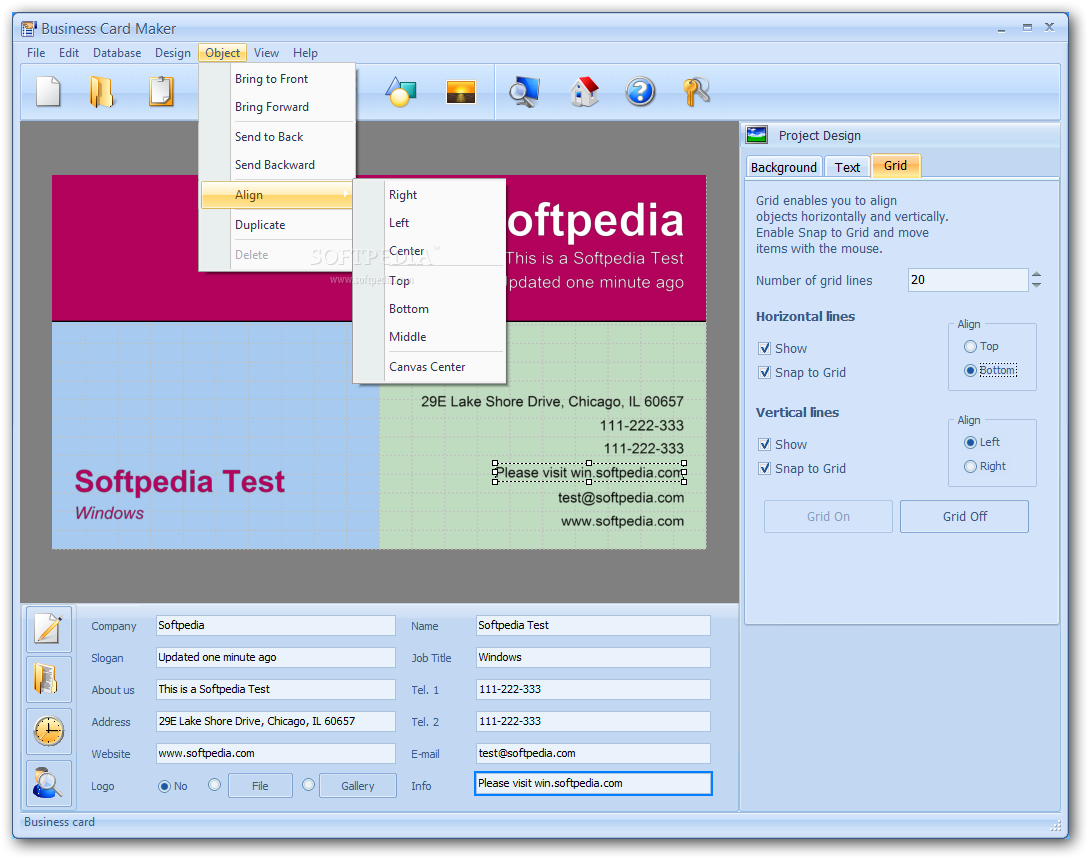Switch to the Background tab

click(x=784, y=167)
